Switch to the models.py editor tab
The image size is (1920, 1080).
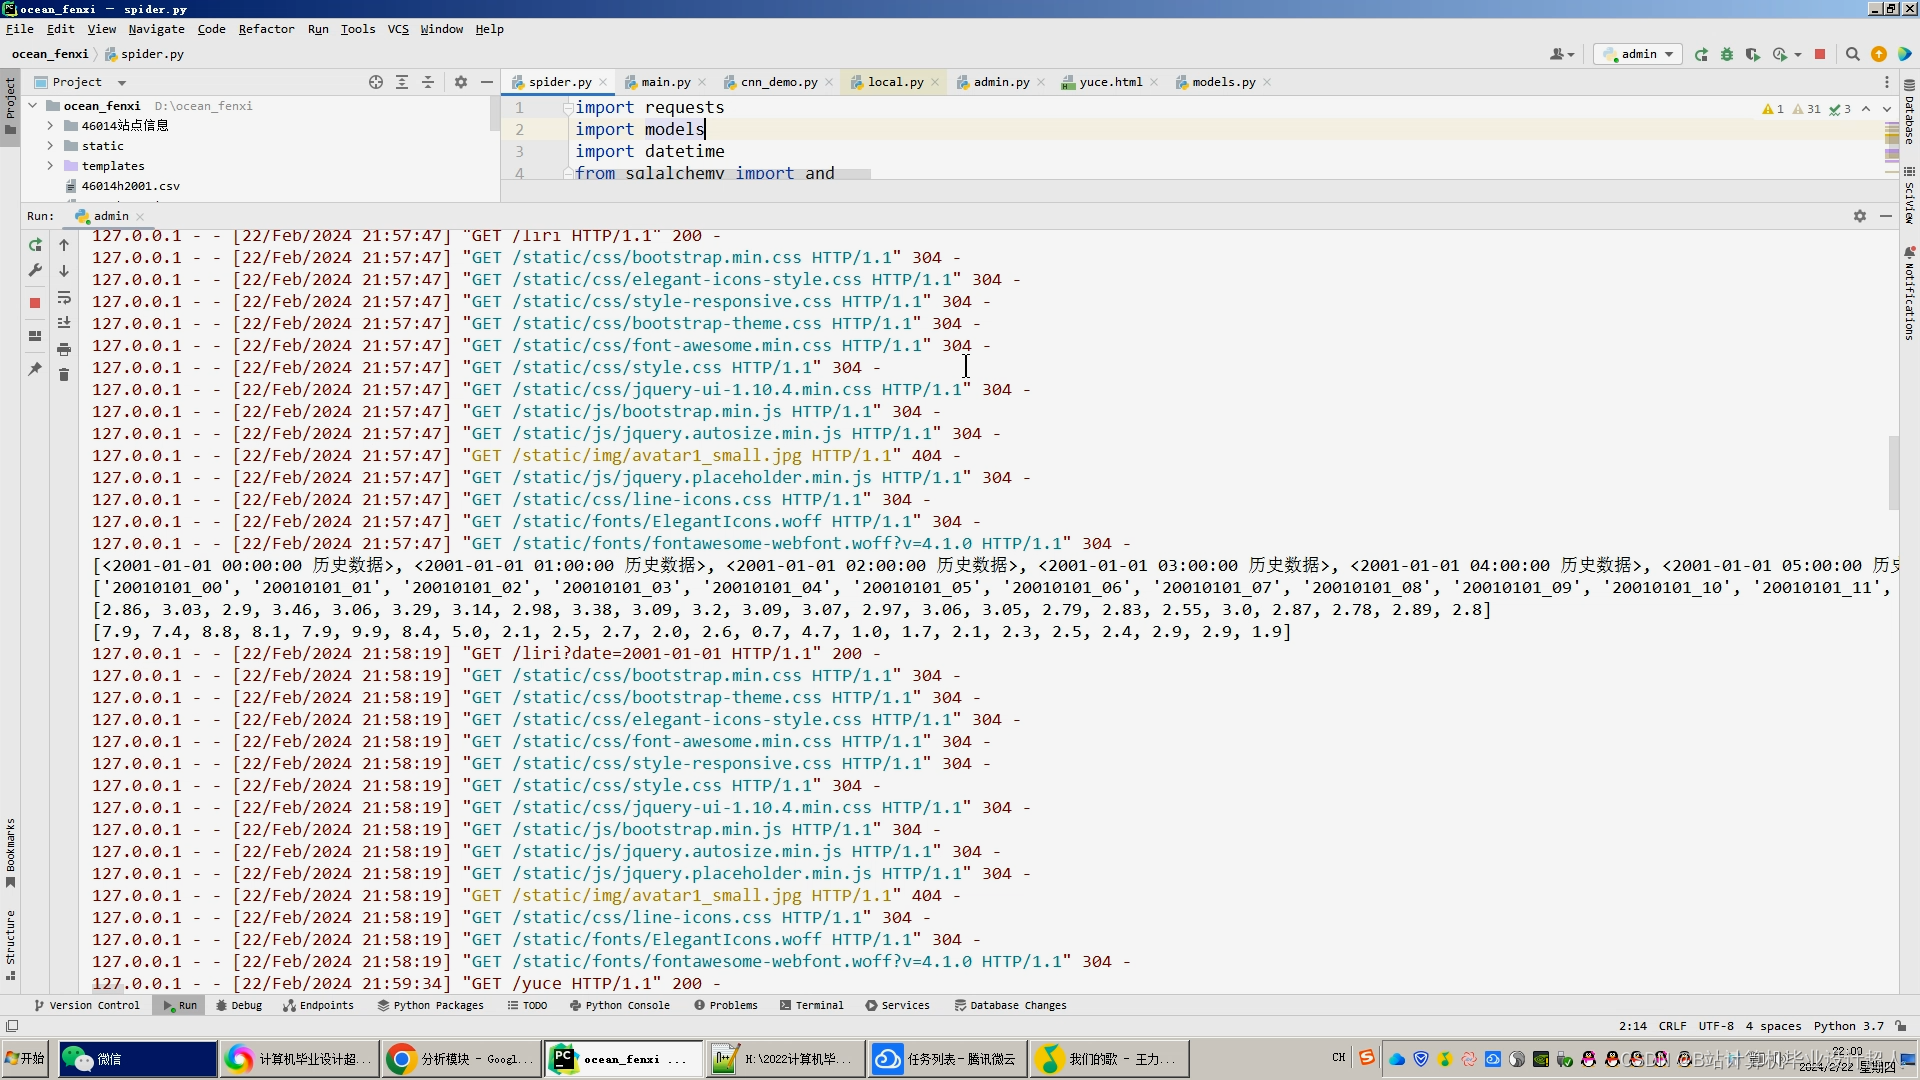[1222, 82]
